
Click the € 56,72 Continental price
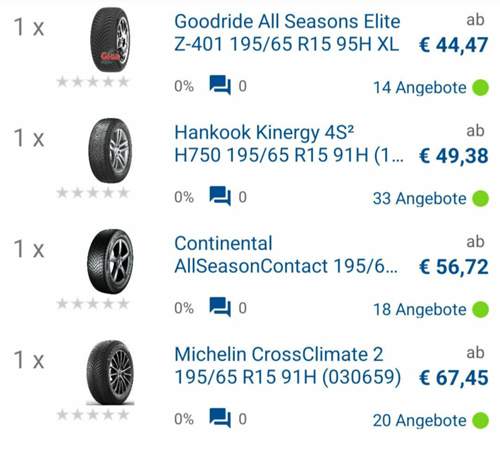click(454, 267)
